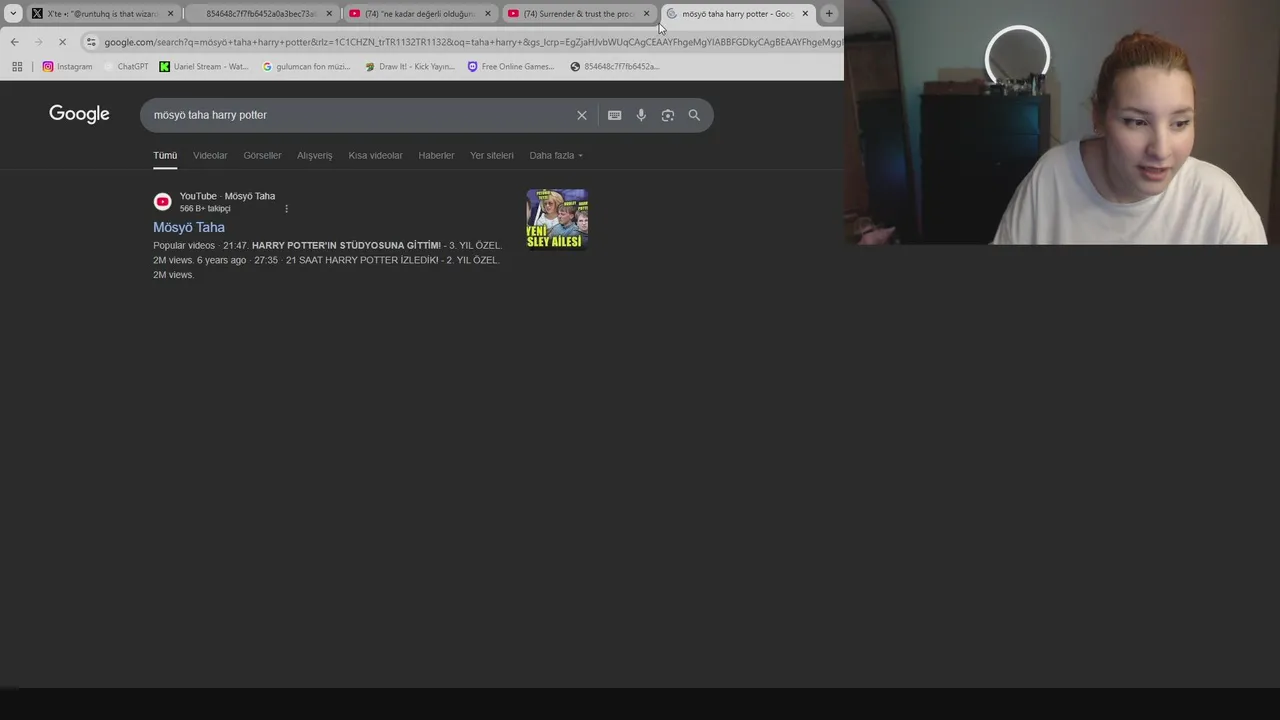Screen dimensions: 1280x720
Task: Open the 'Draw It! - Kick Yayın...' bookmark
Action: coord(409,67)
